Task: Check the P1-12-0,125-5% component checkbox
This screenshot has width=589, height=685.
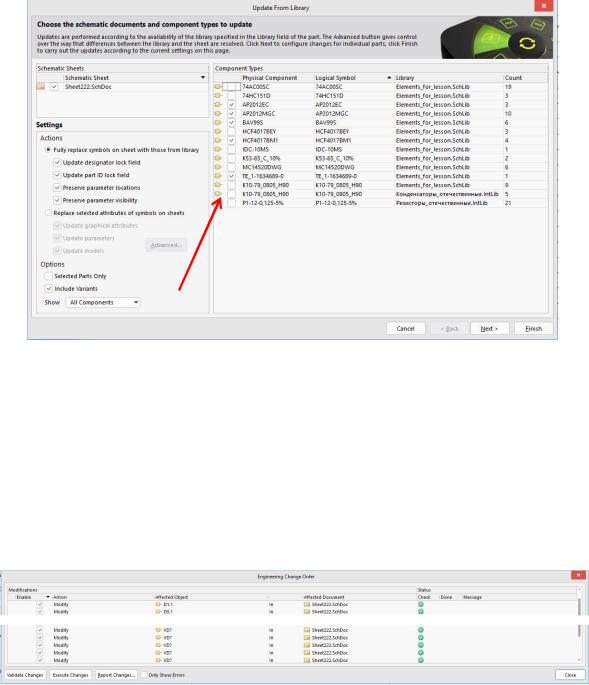Action: point(232,203)
